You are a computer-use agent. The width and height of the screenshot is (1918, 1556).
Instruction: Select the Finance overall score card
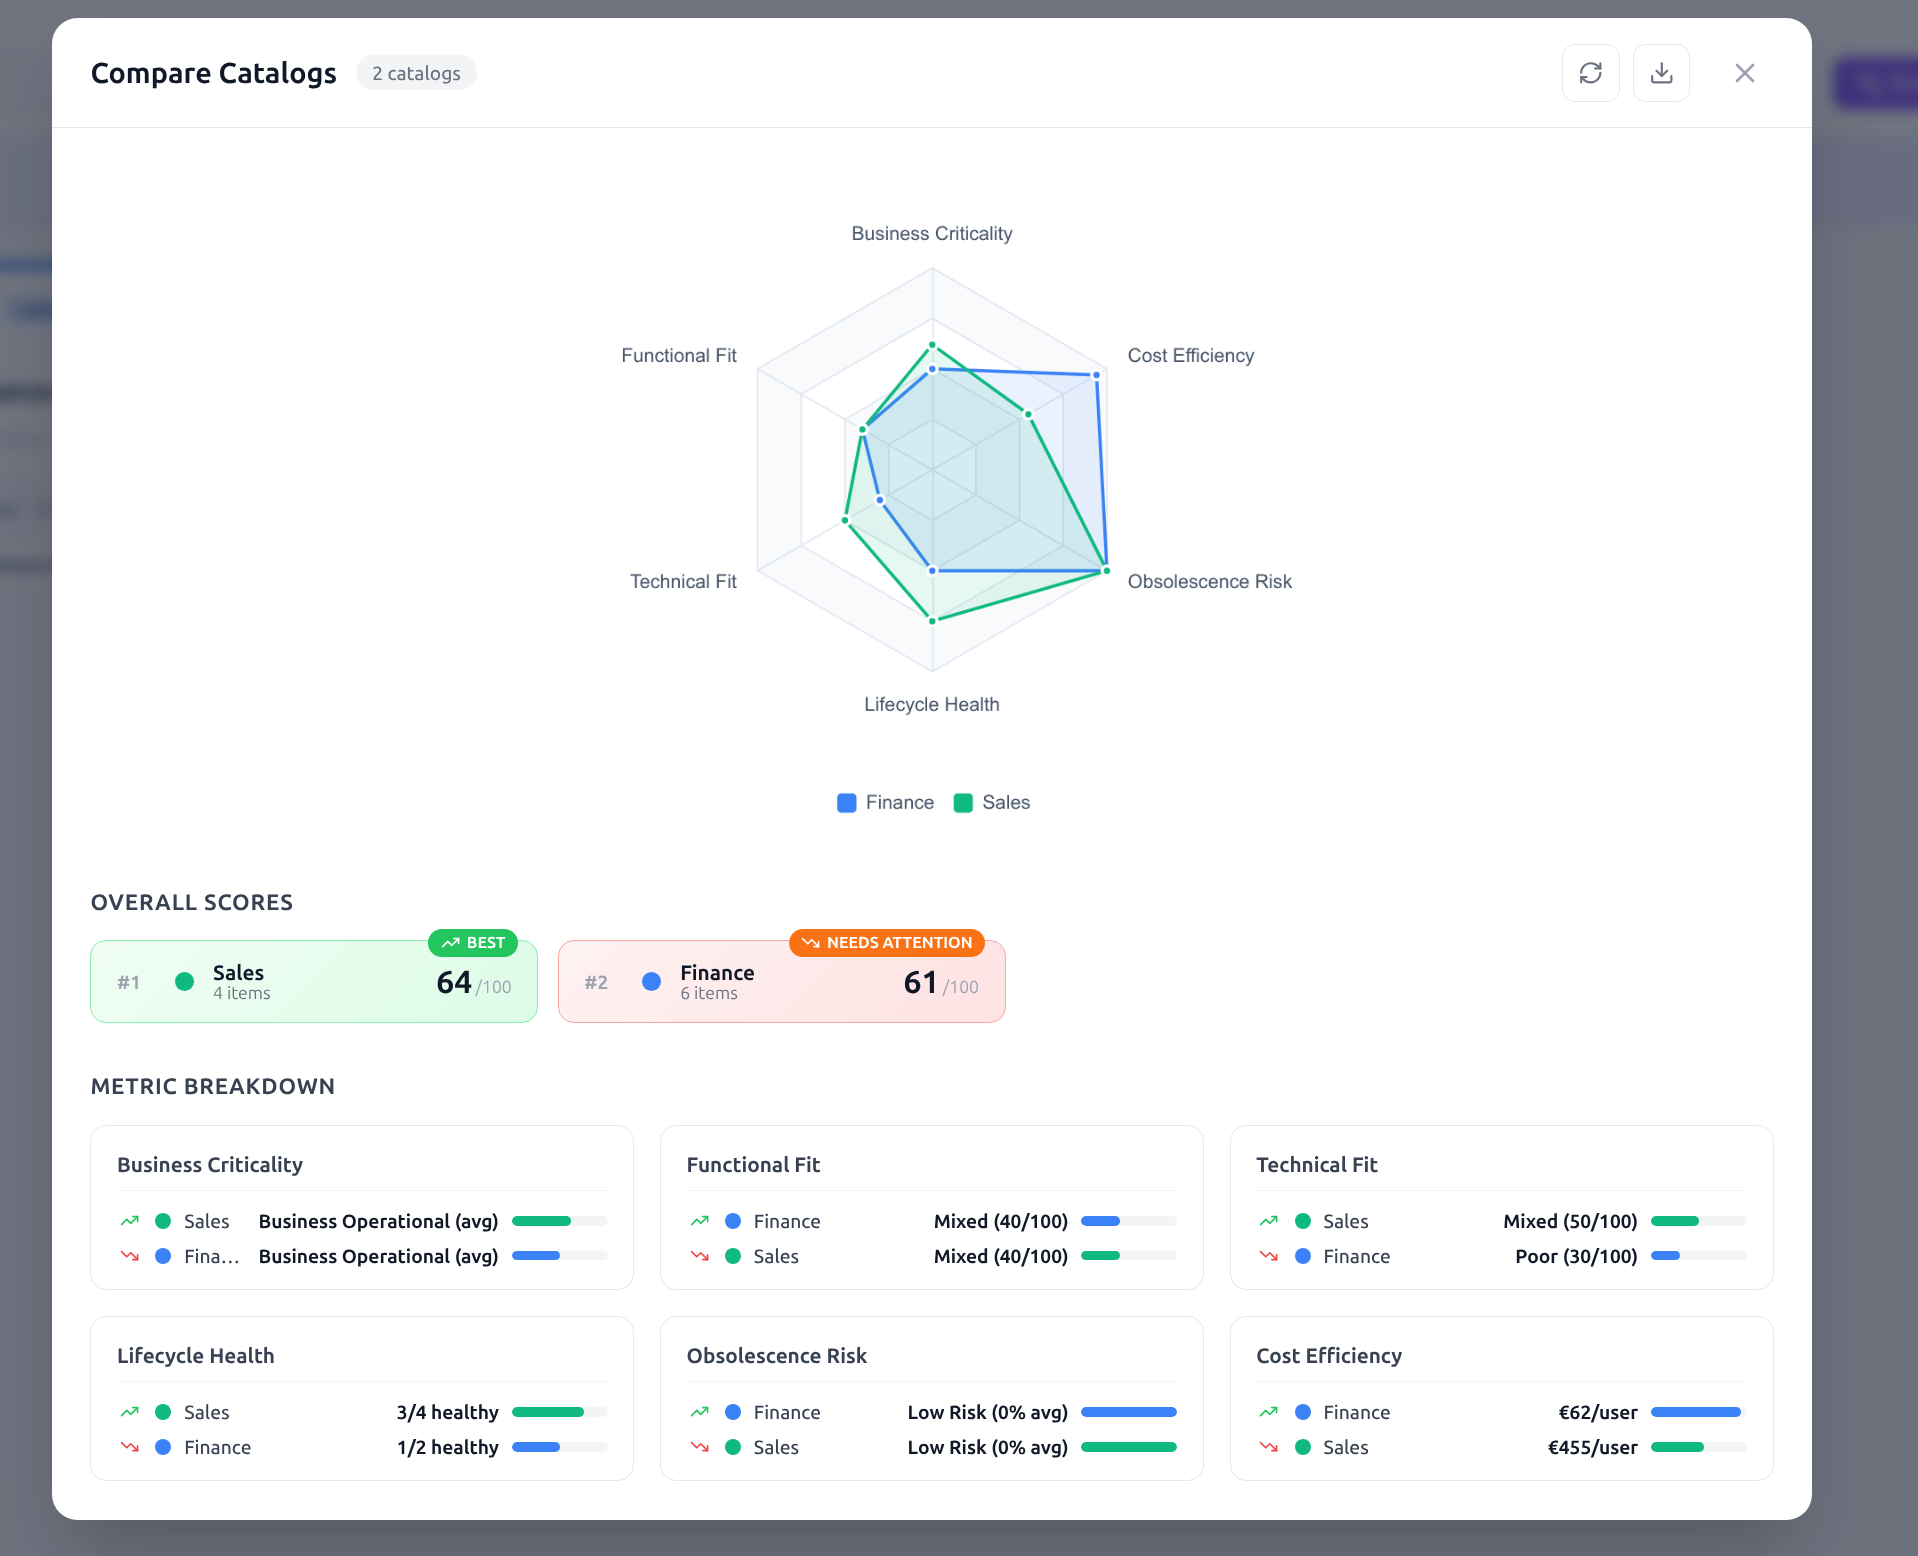point(781,982)
